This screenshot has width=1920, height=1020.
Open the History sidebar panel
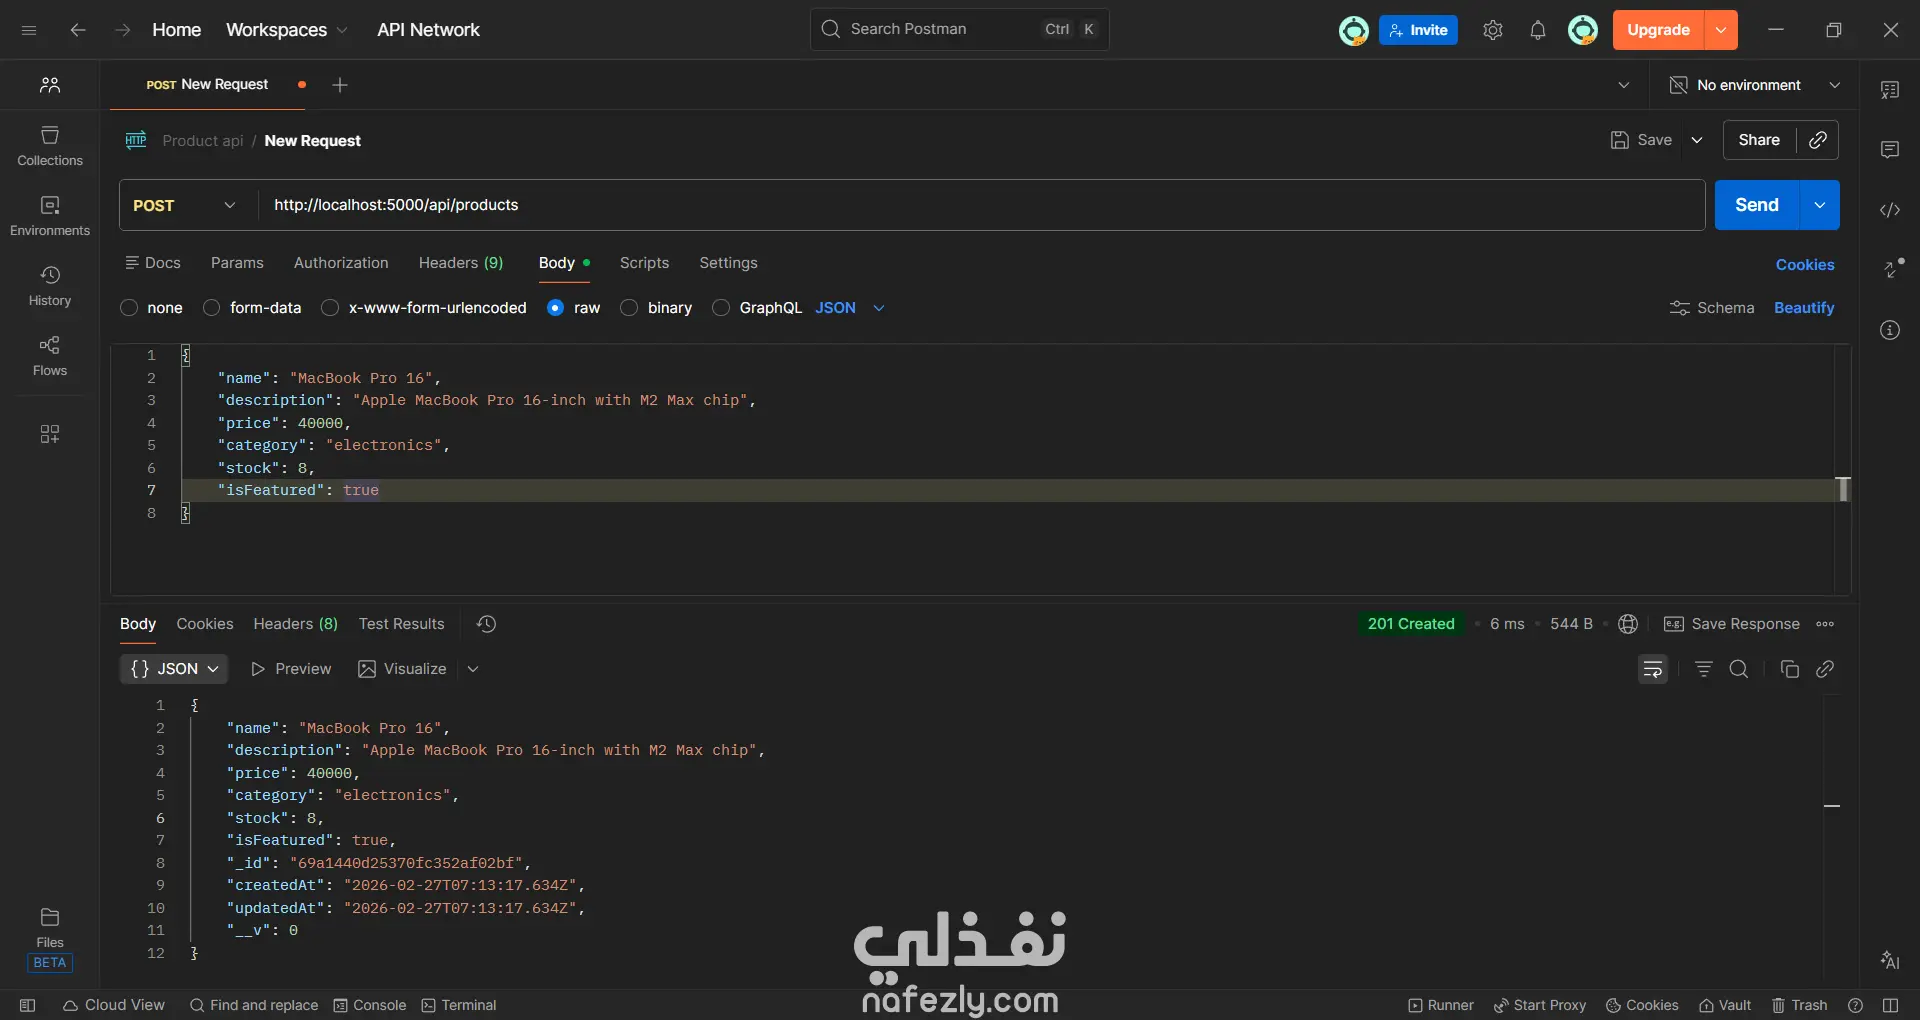(50, 286)
